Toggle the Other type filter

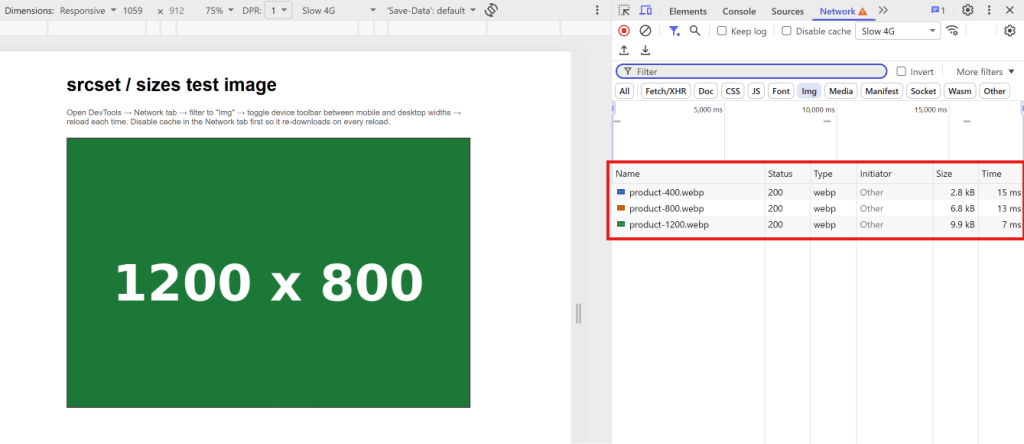click(x=995, y=91)
